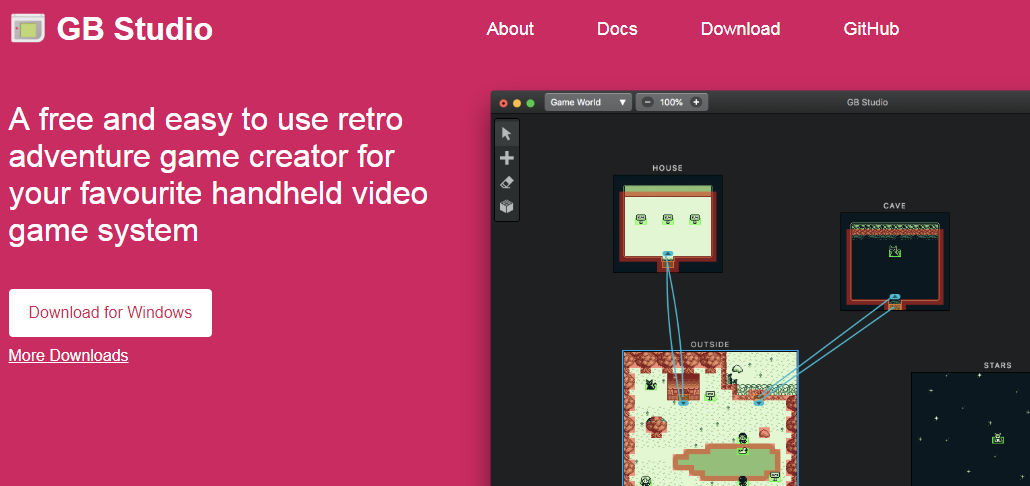
Task: Select the STARS scene thumbnail
Action: 971,429
